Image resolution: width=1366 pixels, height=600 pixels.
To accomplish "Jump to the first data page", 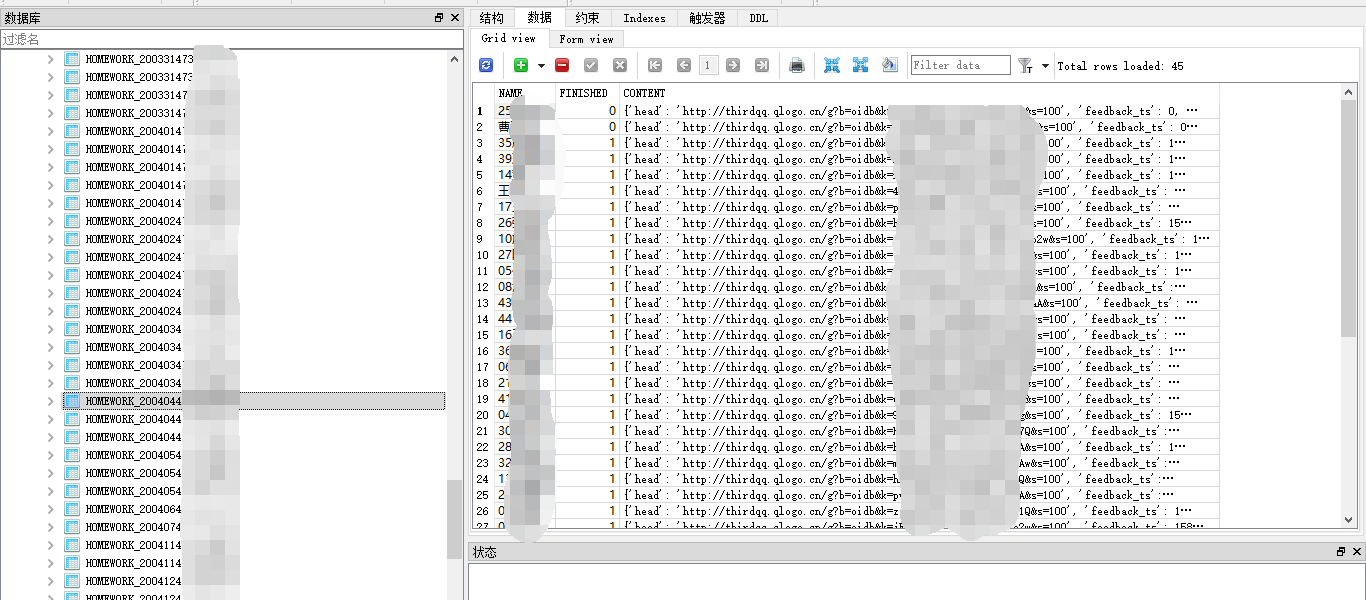I will (655, 65).
